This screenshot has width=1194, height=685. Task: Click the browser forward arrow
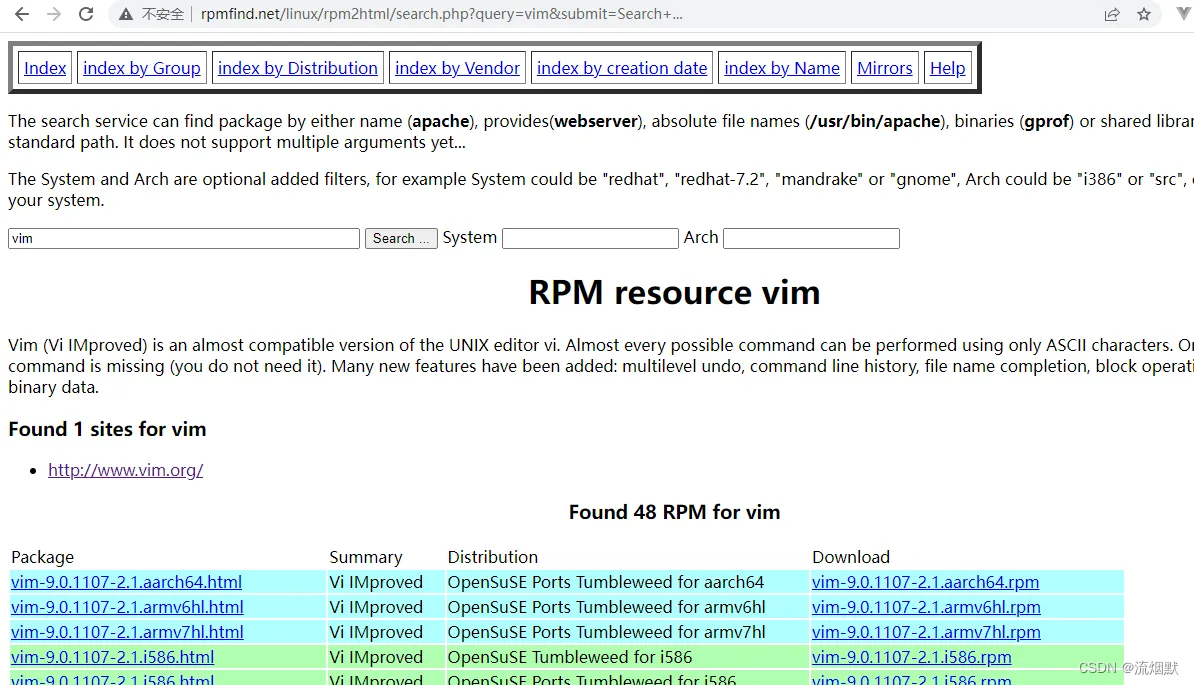click(x=53, y=14)
